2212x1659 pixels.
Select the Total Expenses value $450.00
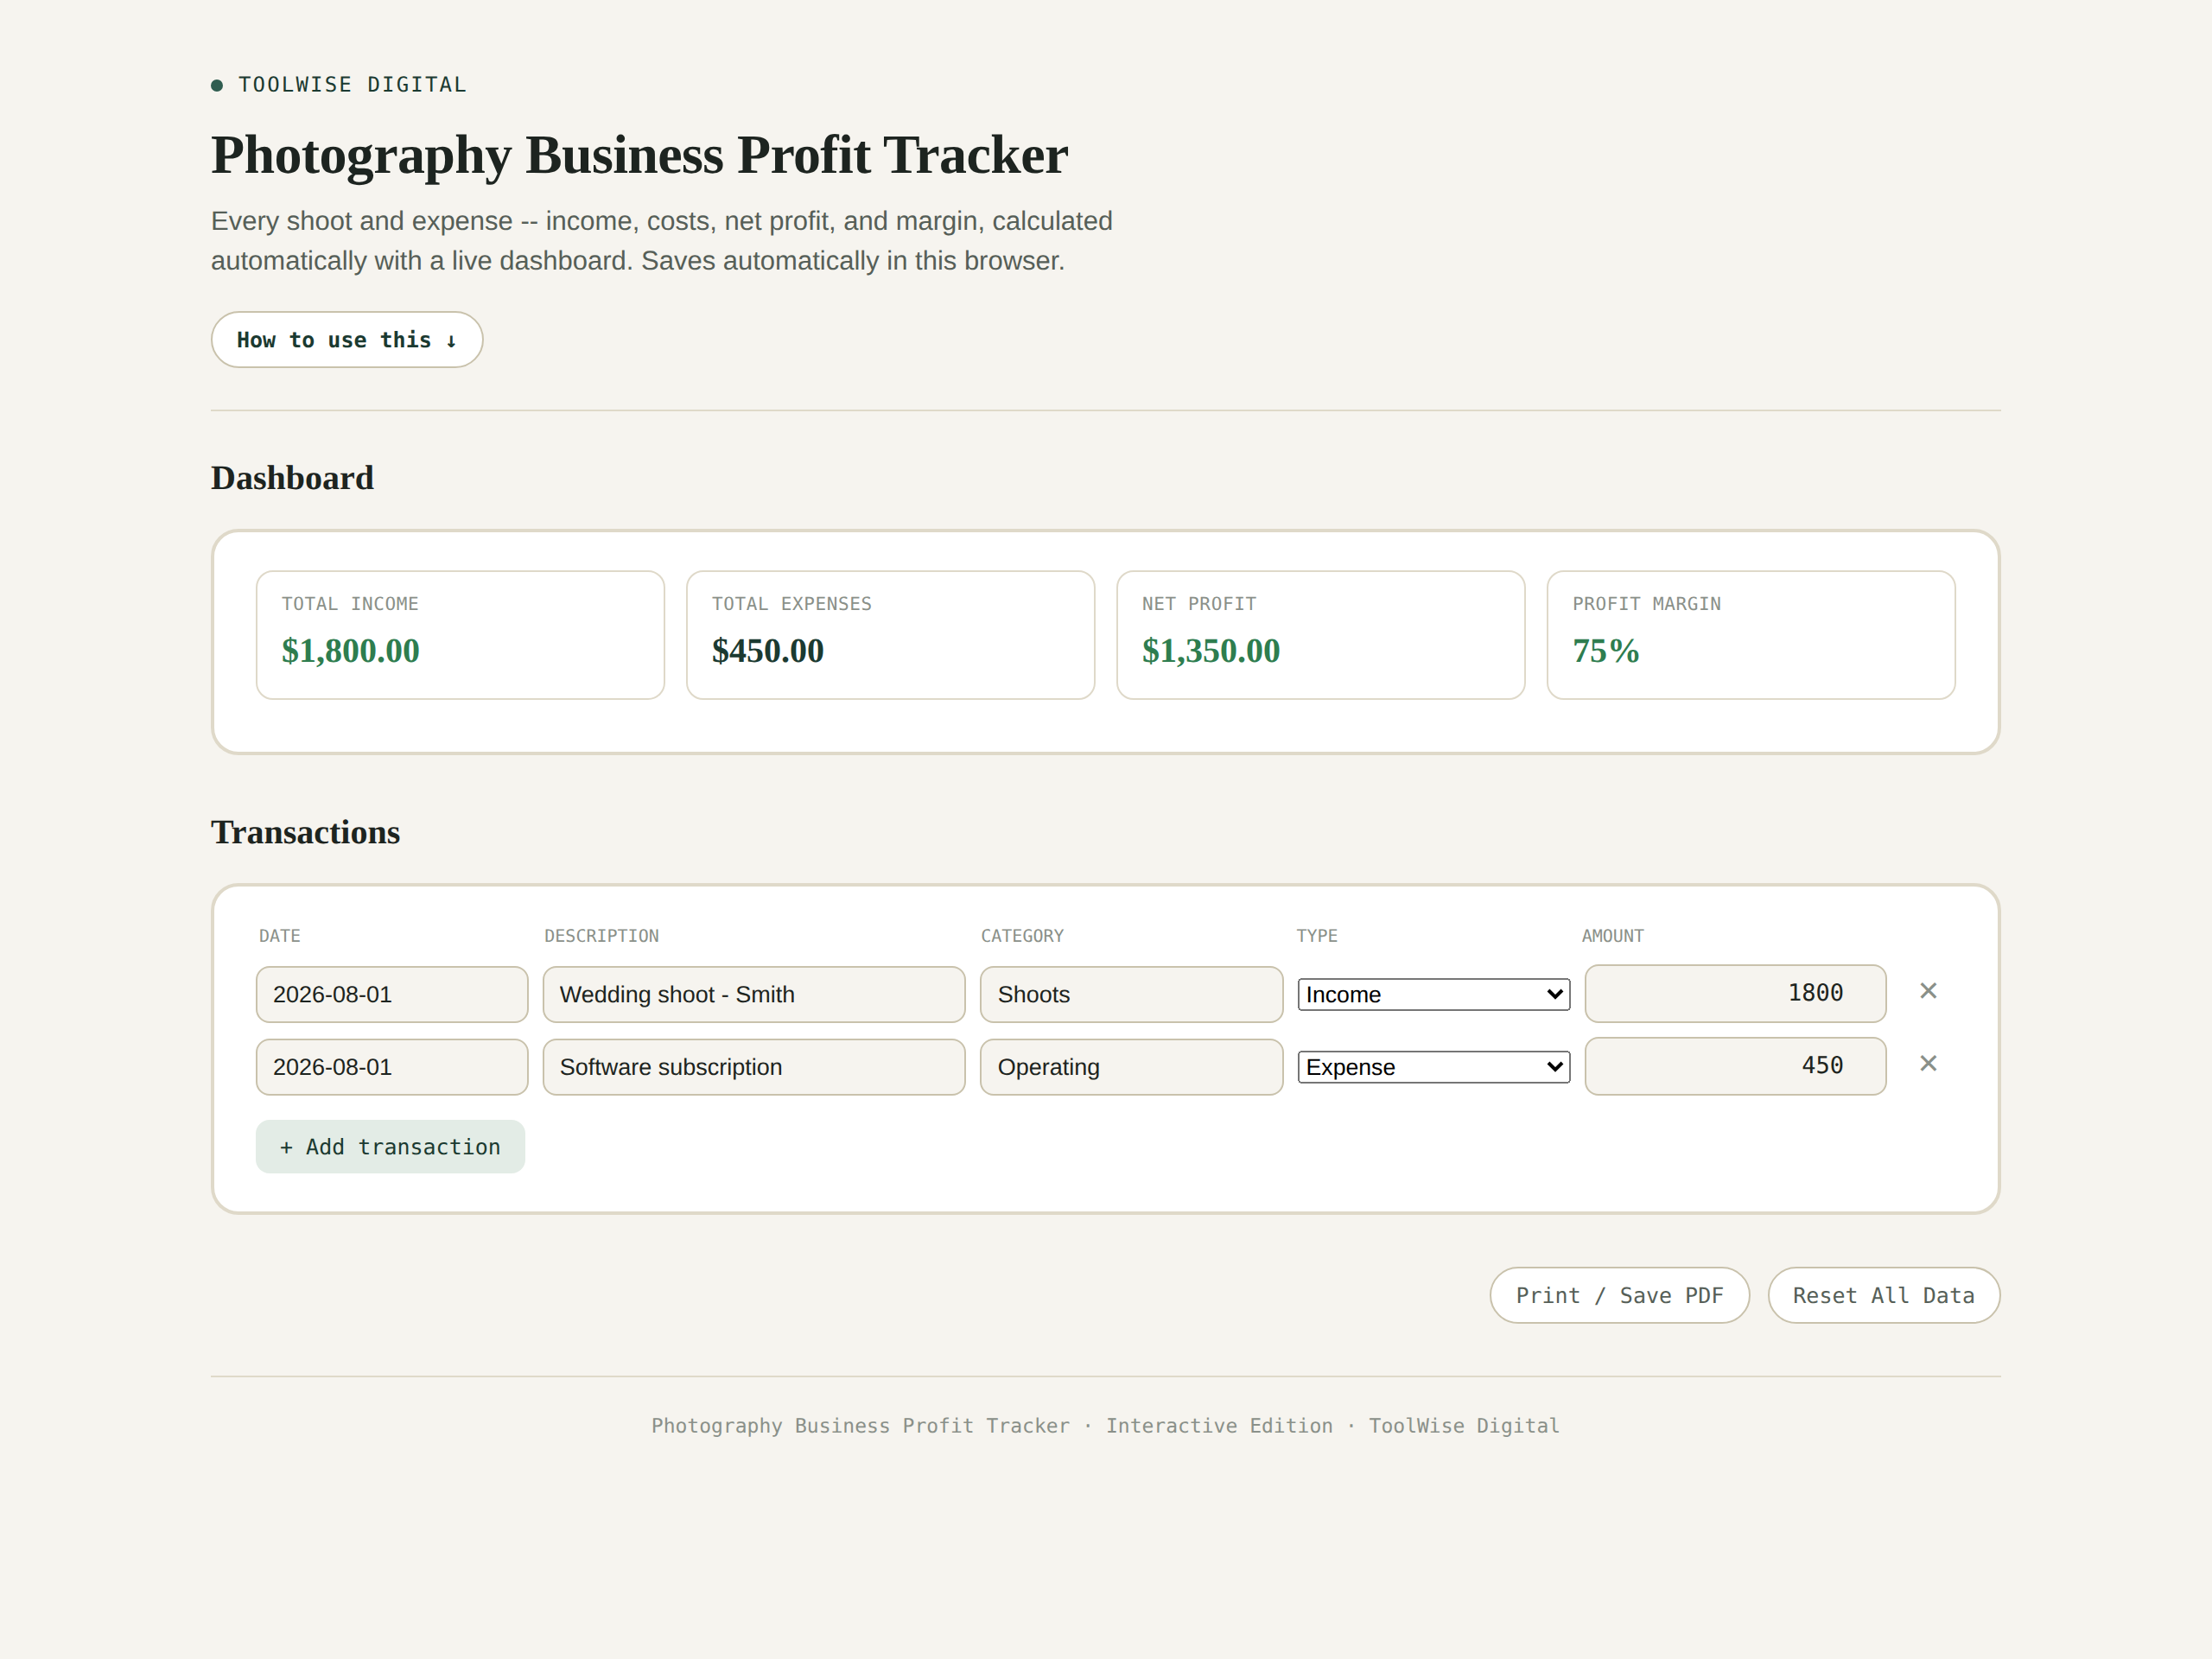coord(767,651)
